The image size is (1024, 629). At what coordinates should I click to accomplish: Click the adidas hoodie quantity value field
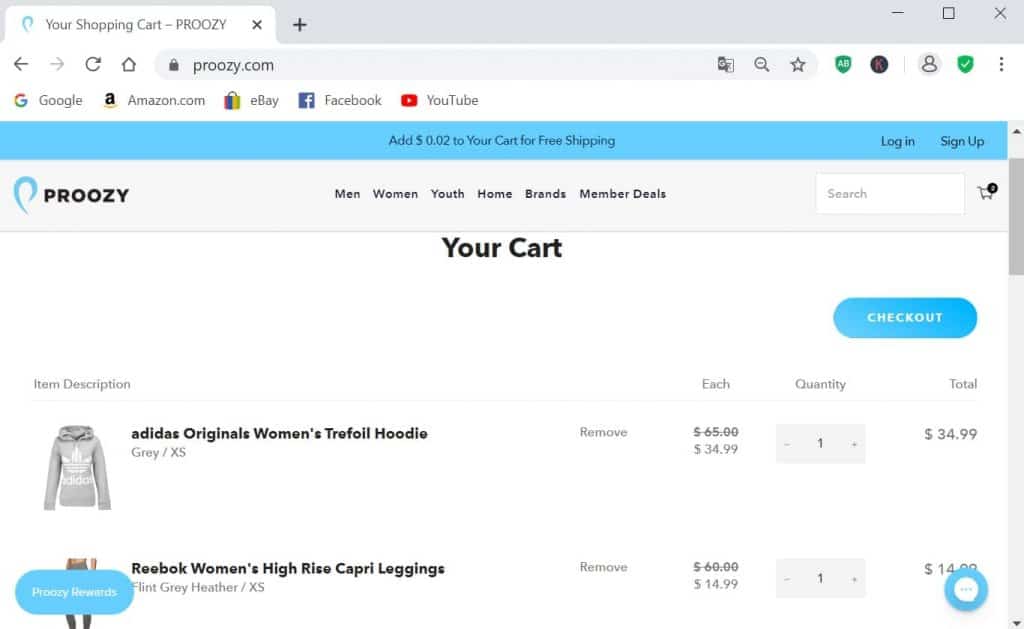(x=820, y=444)
